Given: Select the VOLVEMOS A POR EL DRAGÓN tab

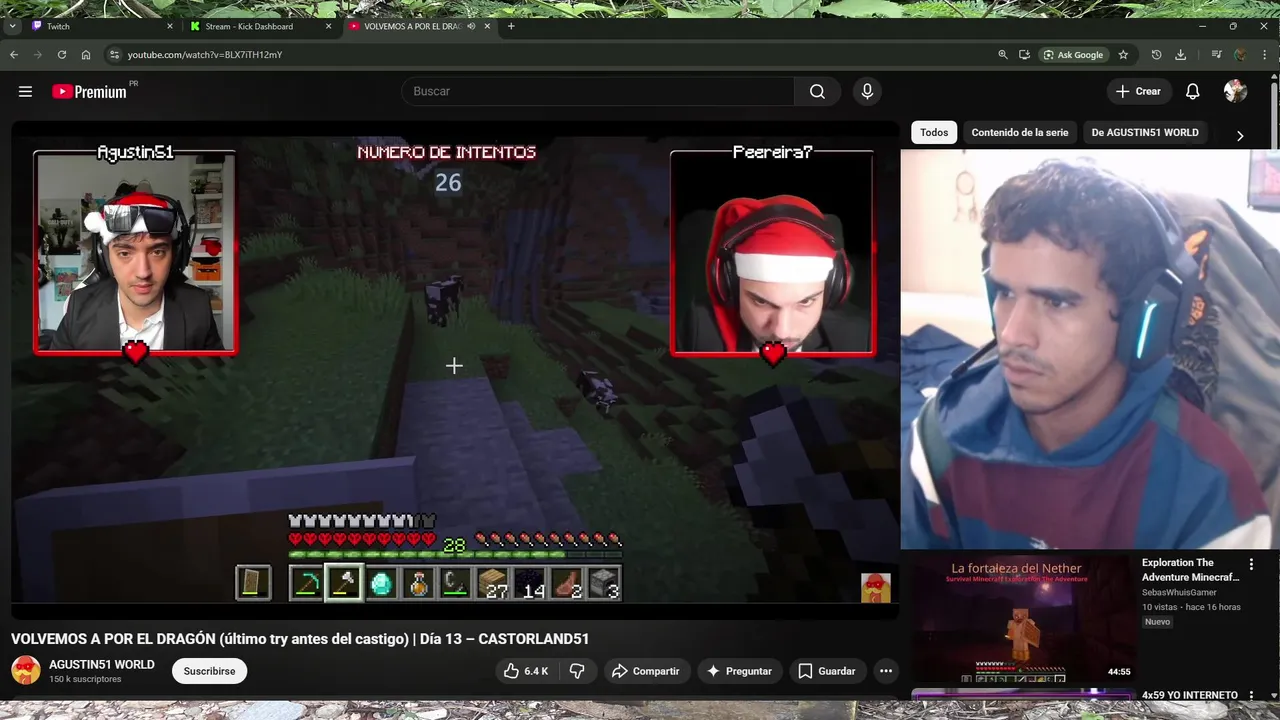Looking at the screenshot, I should tap(420, 26).
